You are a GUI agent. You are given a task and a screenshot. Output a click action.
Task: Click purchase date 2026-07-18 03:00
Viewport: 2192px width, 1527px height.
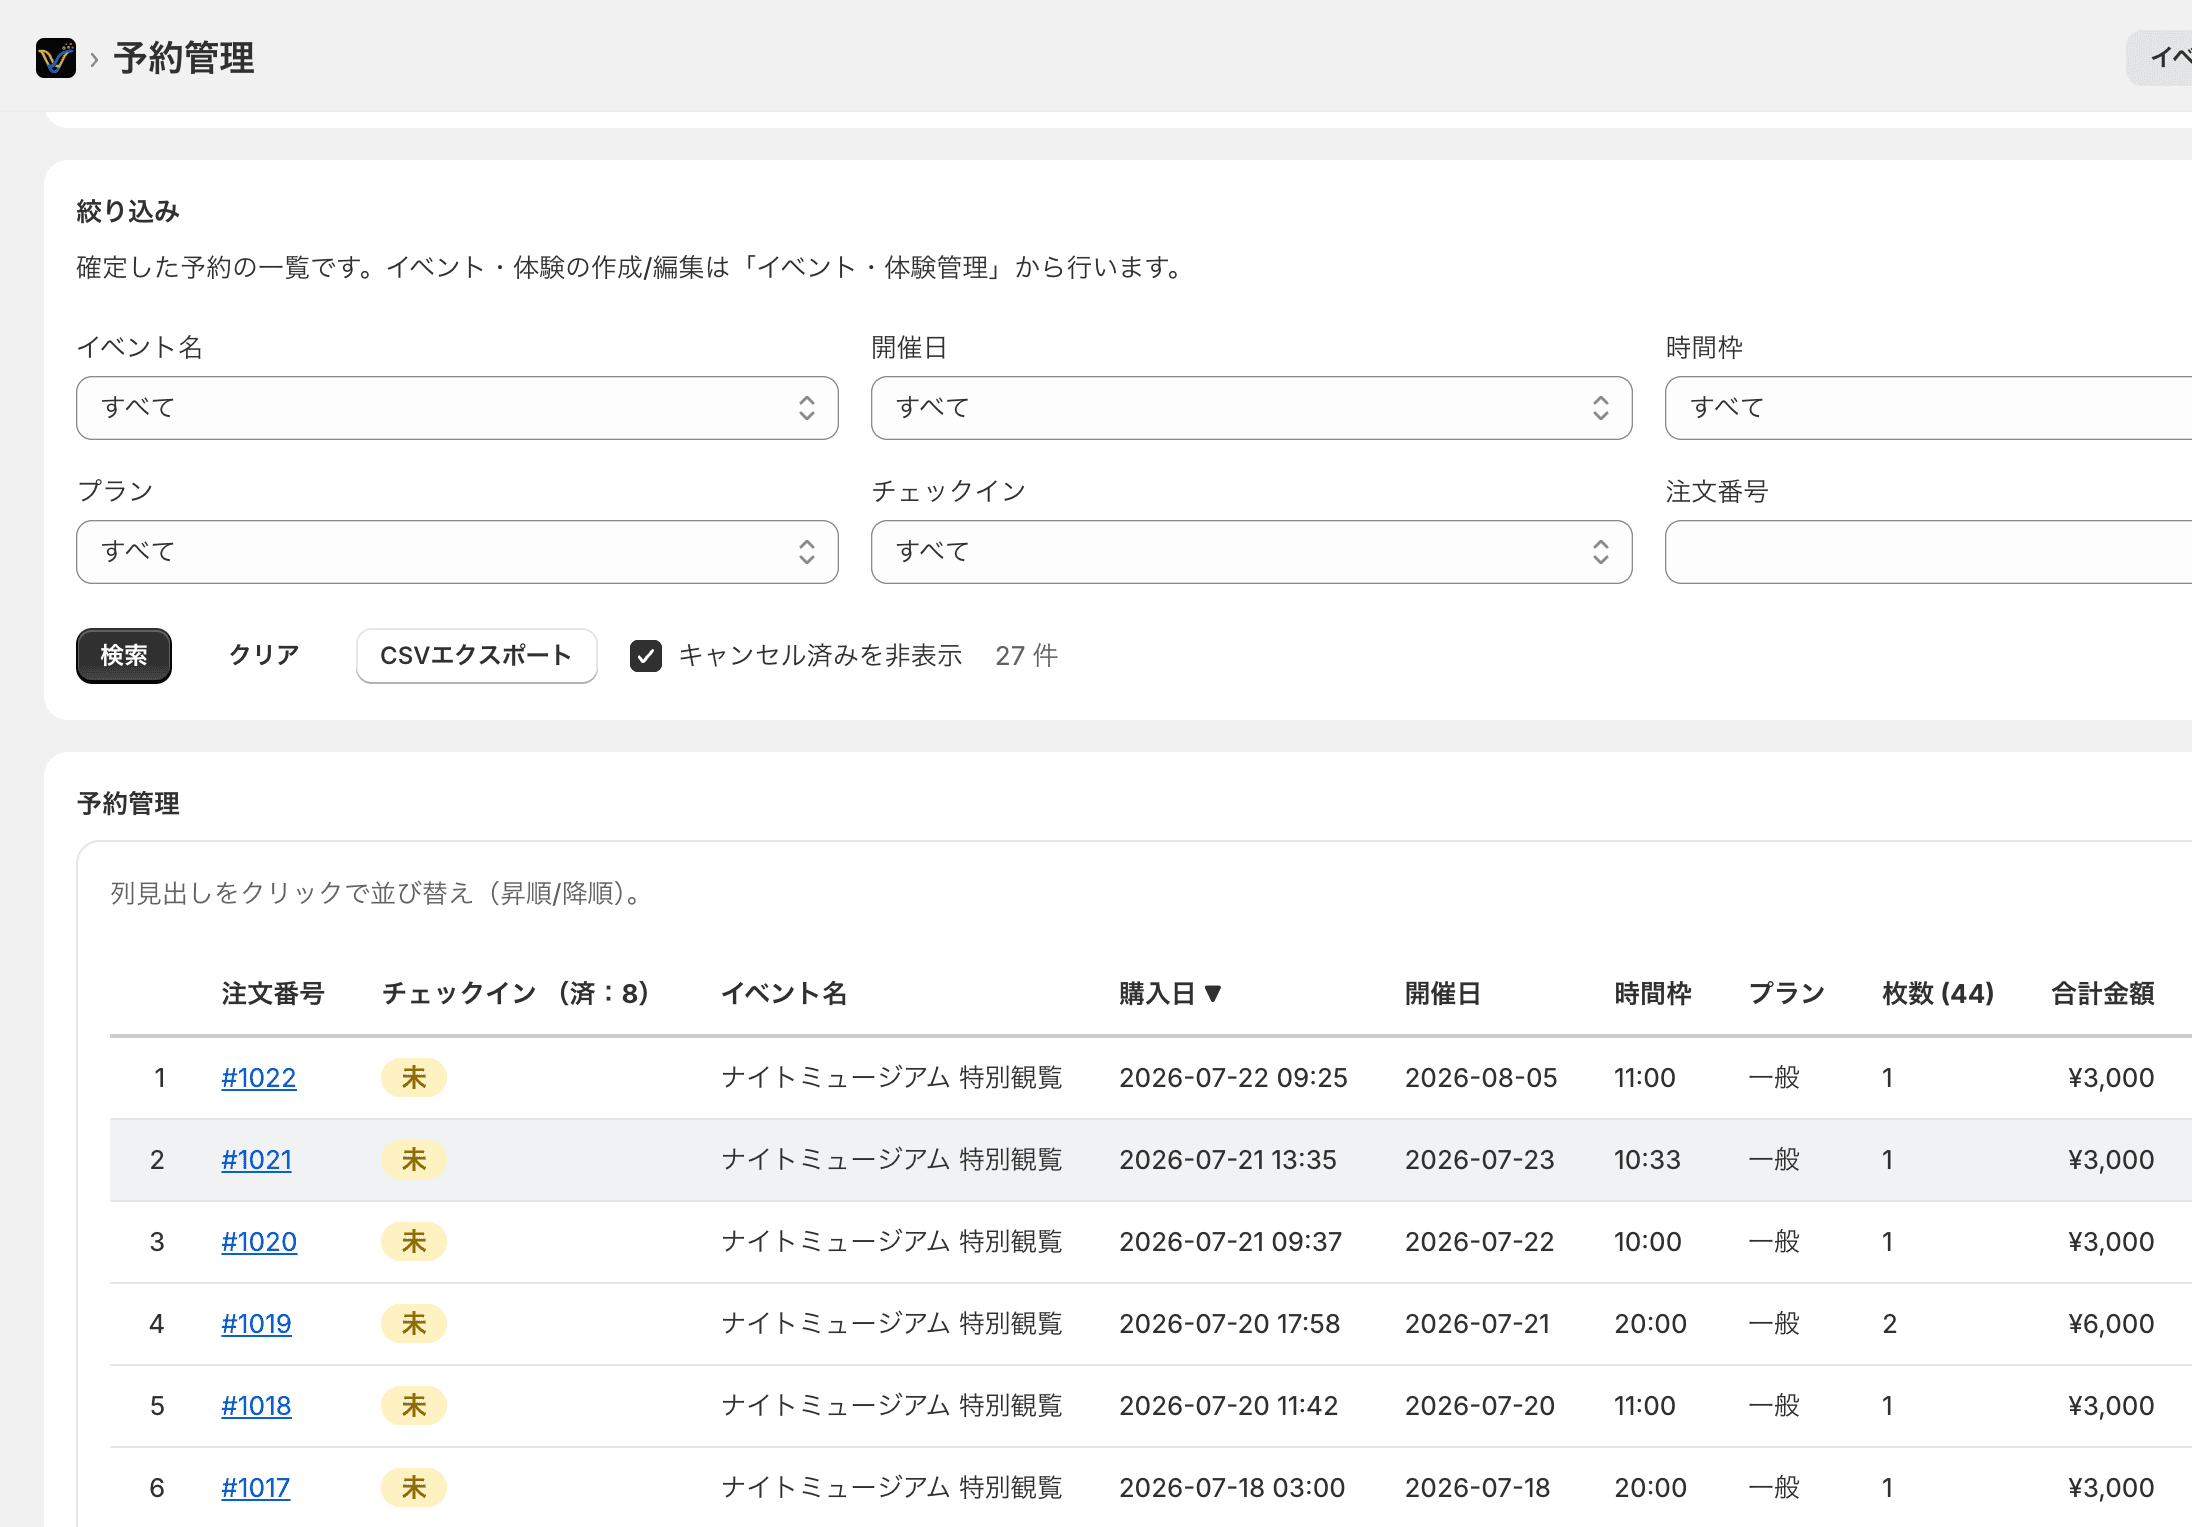1232,1488
